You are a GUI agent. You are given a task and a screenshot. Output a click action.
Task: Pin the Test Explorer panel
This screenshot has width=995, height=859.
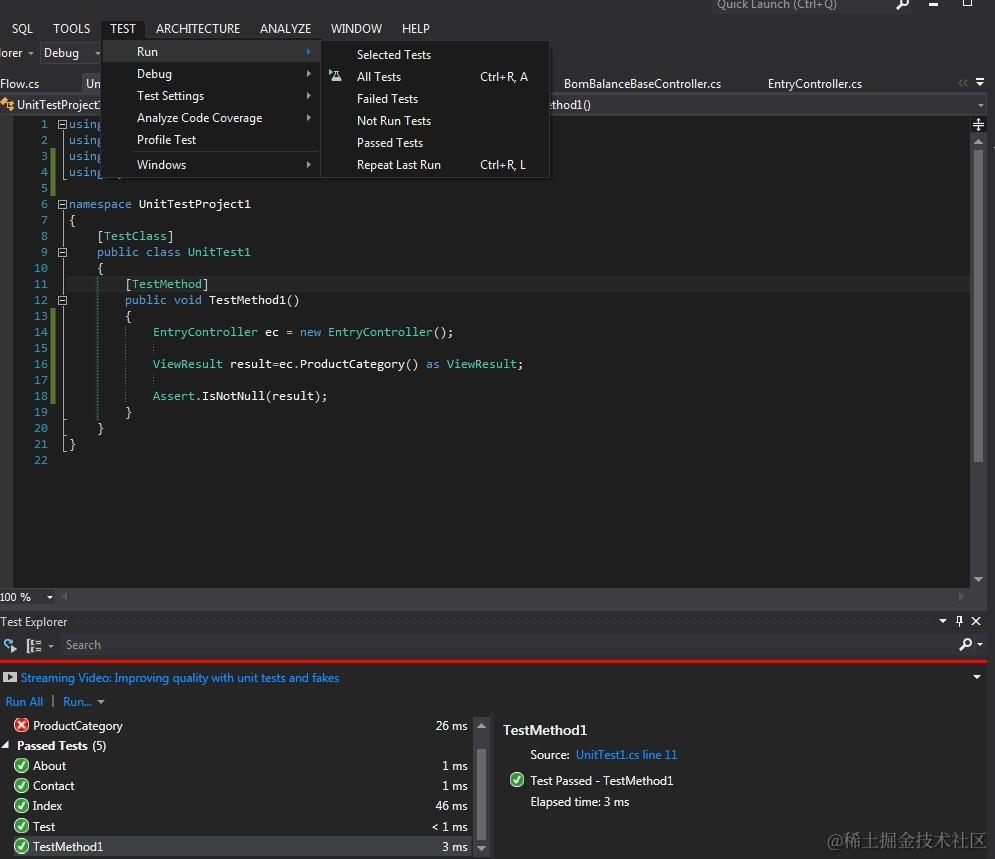(959, 621)
